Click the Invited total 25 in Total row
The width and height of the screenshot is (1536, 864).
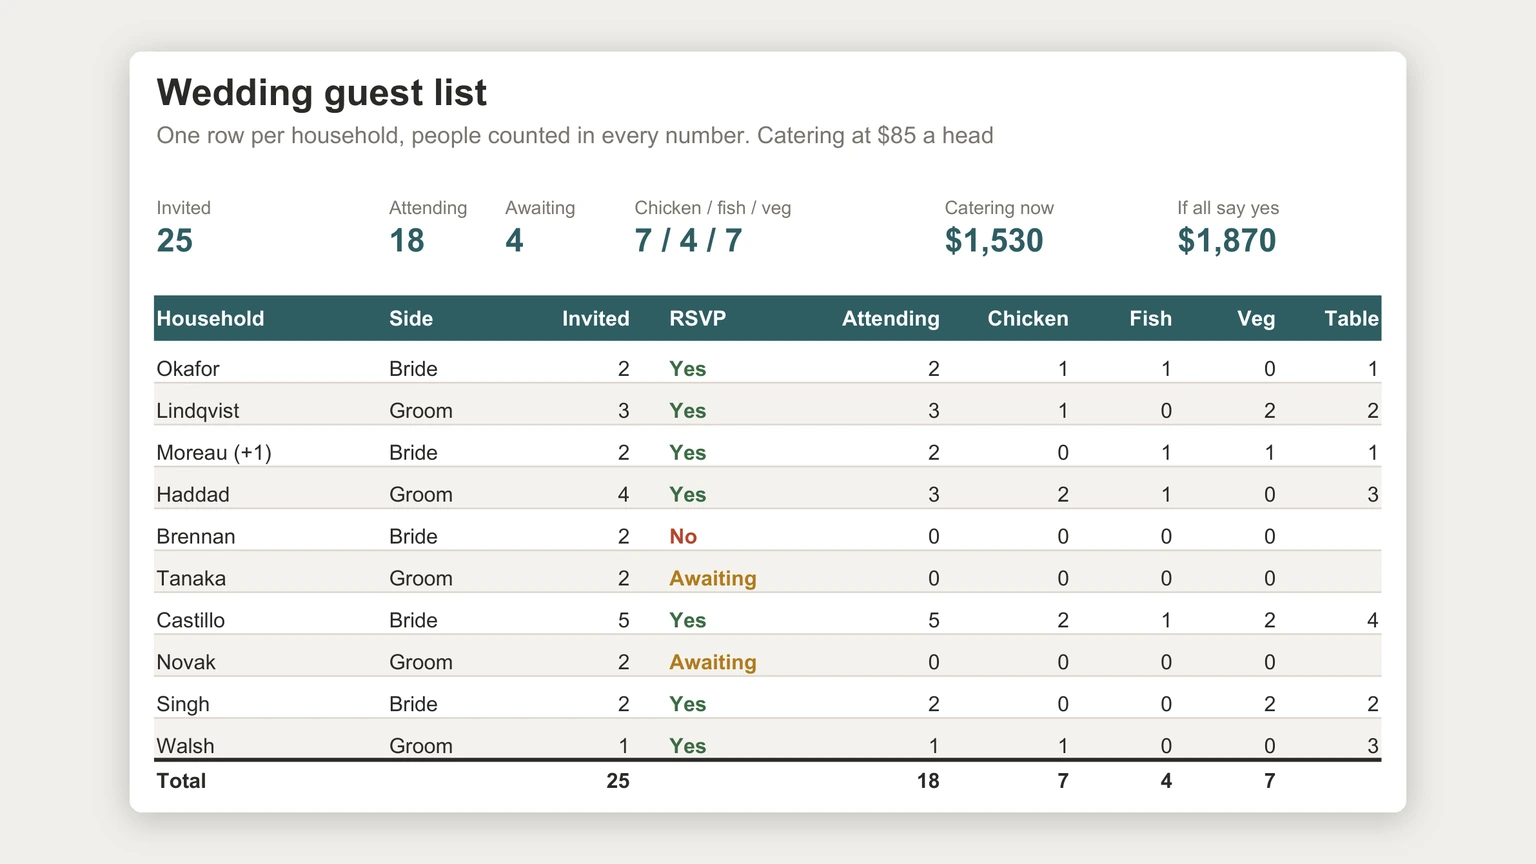point(618,781)
